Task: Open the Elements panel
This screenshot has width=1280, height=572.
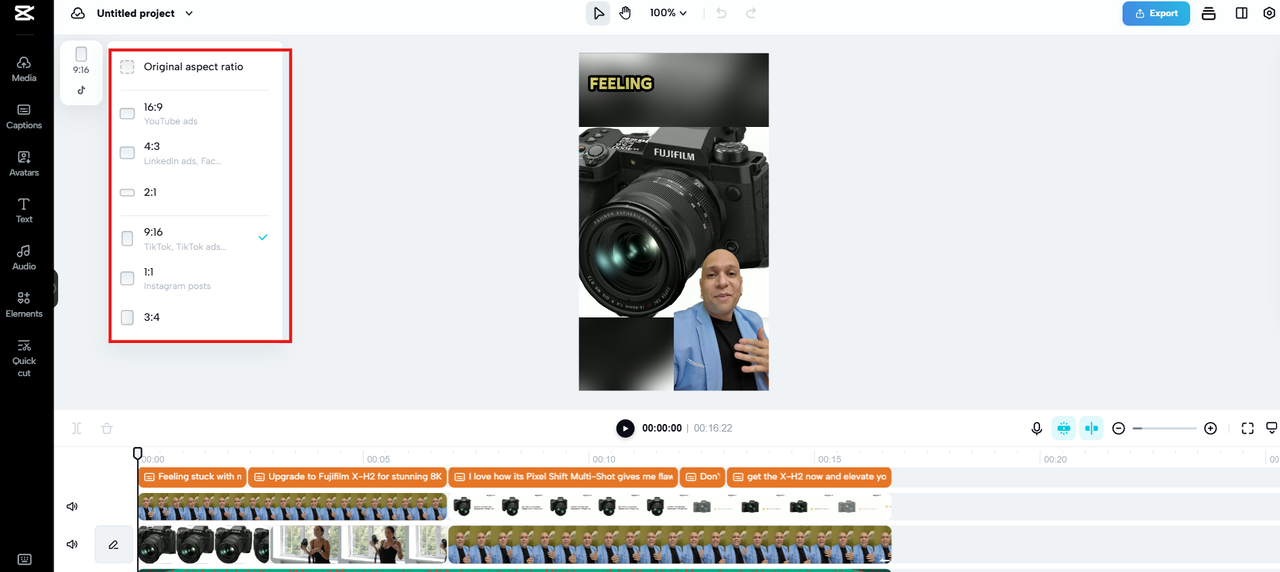Action: tap(24, 305)
